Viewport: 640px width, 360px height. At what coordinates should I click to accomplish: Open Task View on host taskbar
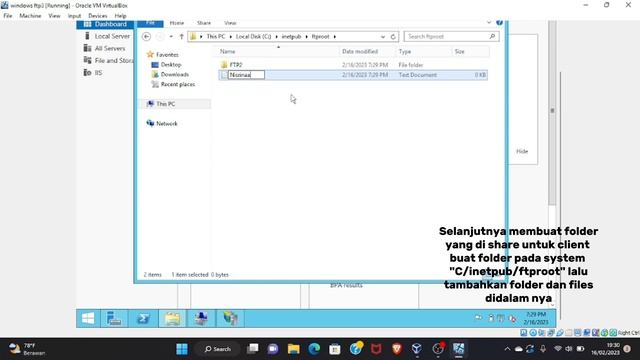[x=253, y=349]
